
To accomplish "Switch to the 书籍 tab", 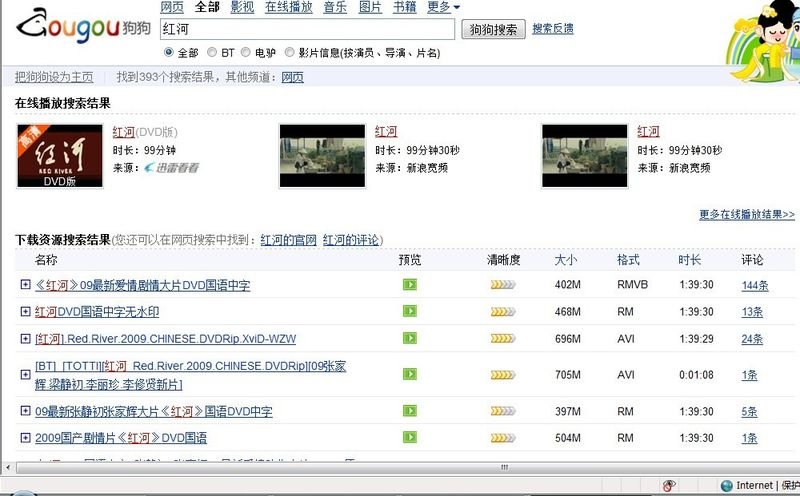I will tap(405, 7).
